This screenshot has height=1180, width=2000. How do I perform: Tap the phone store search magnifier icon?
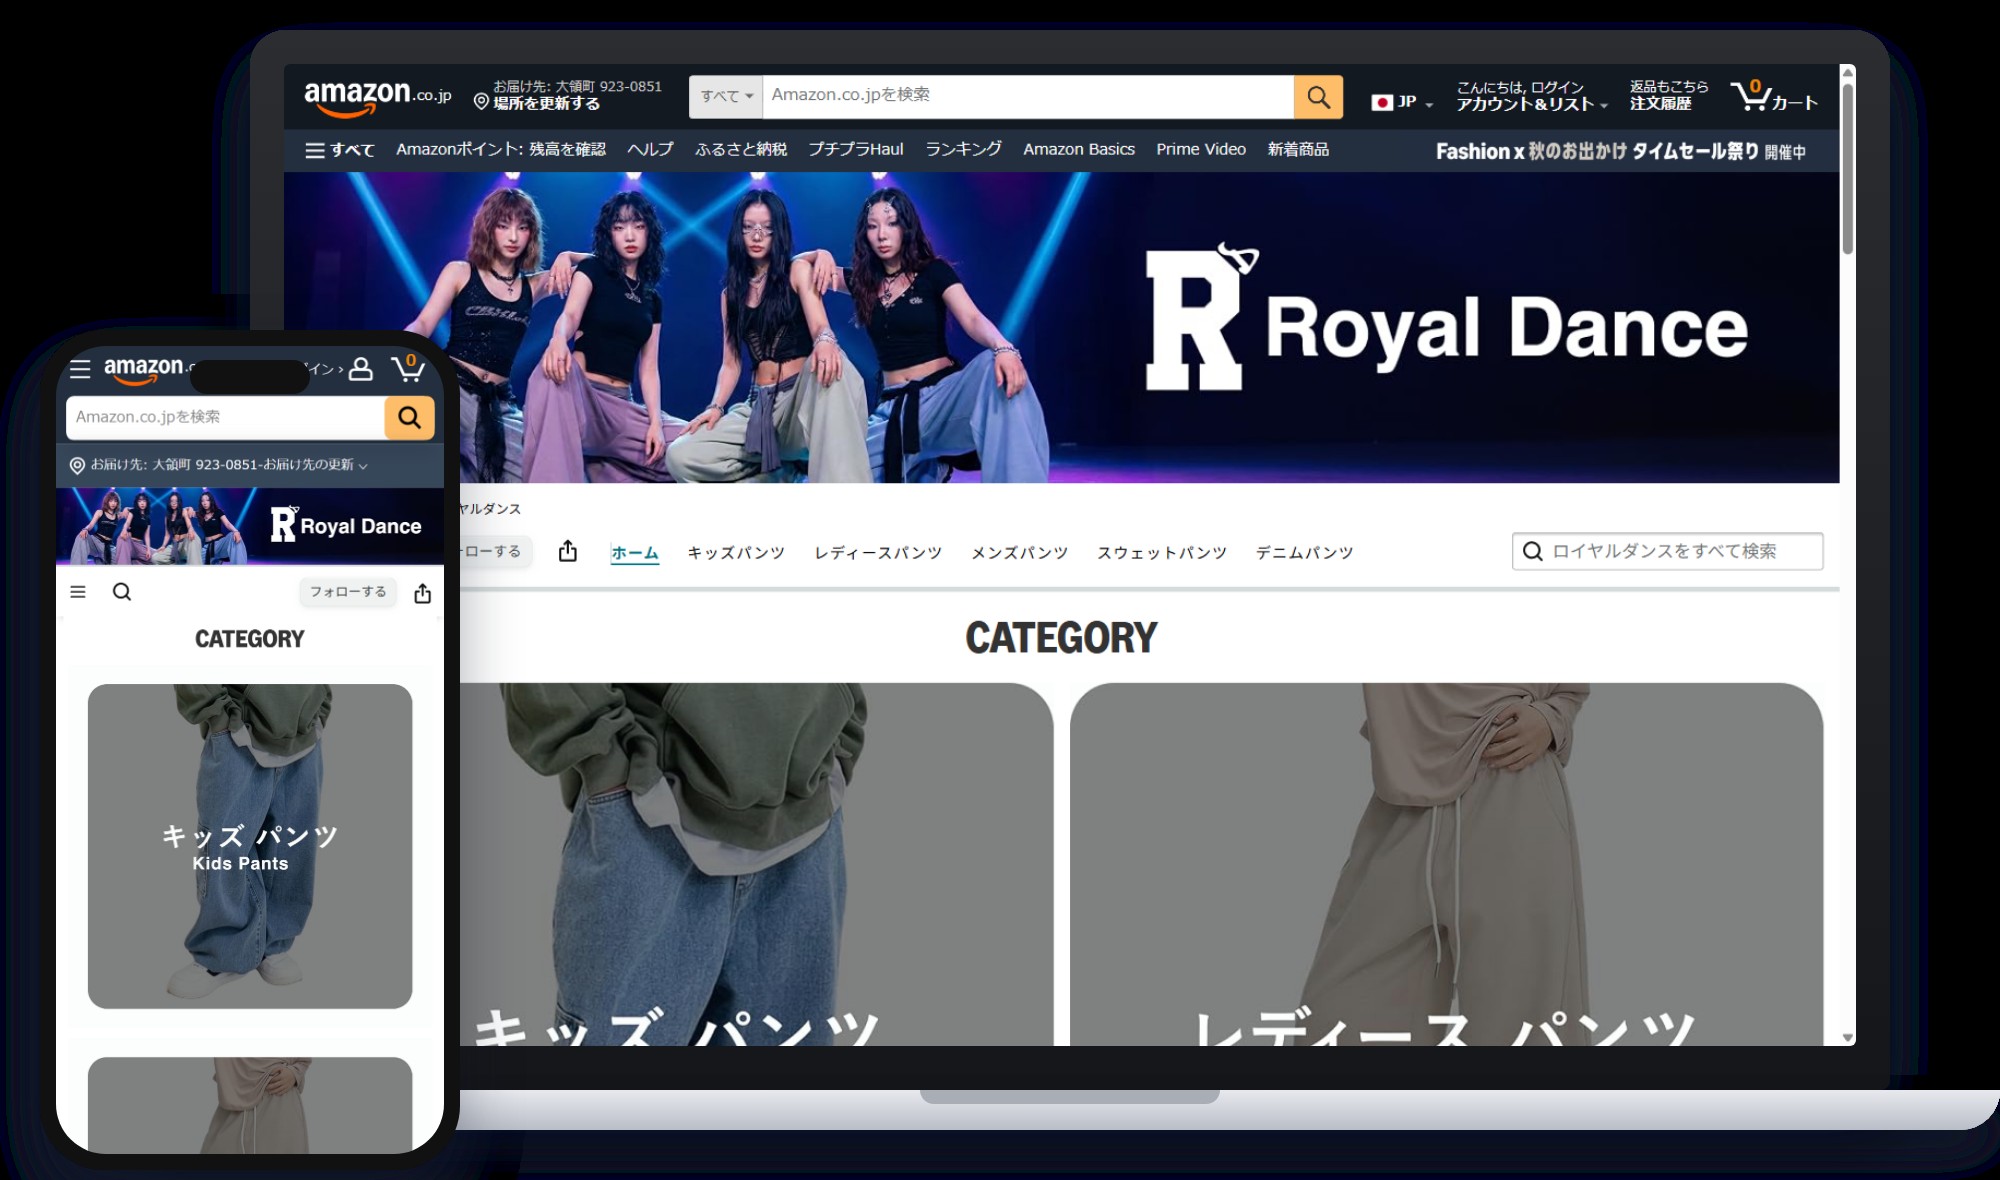(122, 592)
